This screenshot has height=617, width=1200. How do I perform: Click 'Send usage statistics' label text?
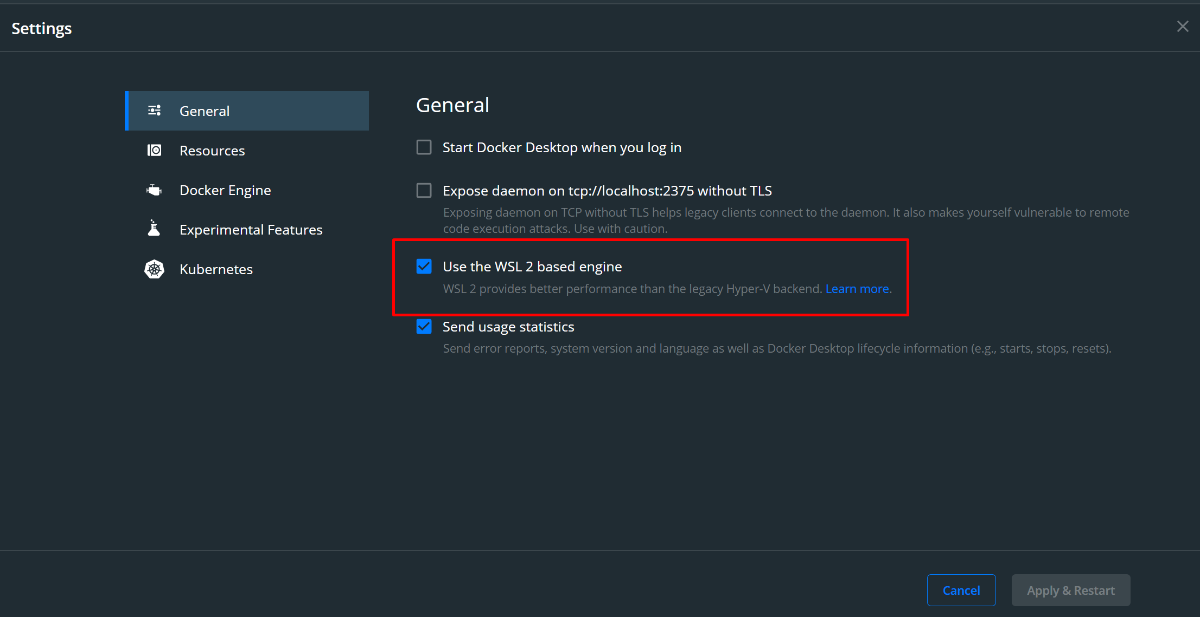coord(508,327)
